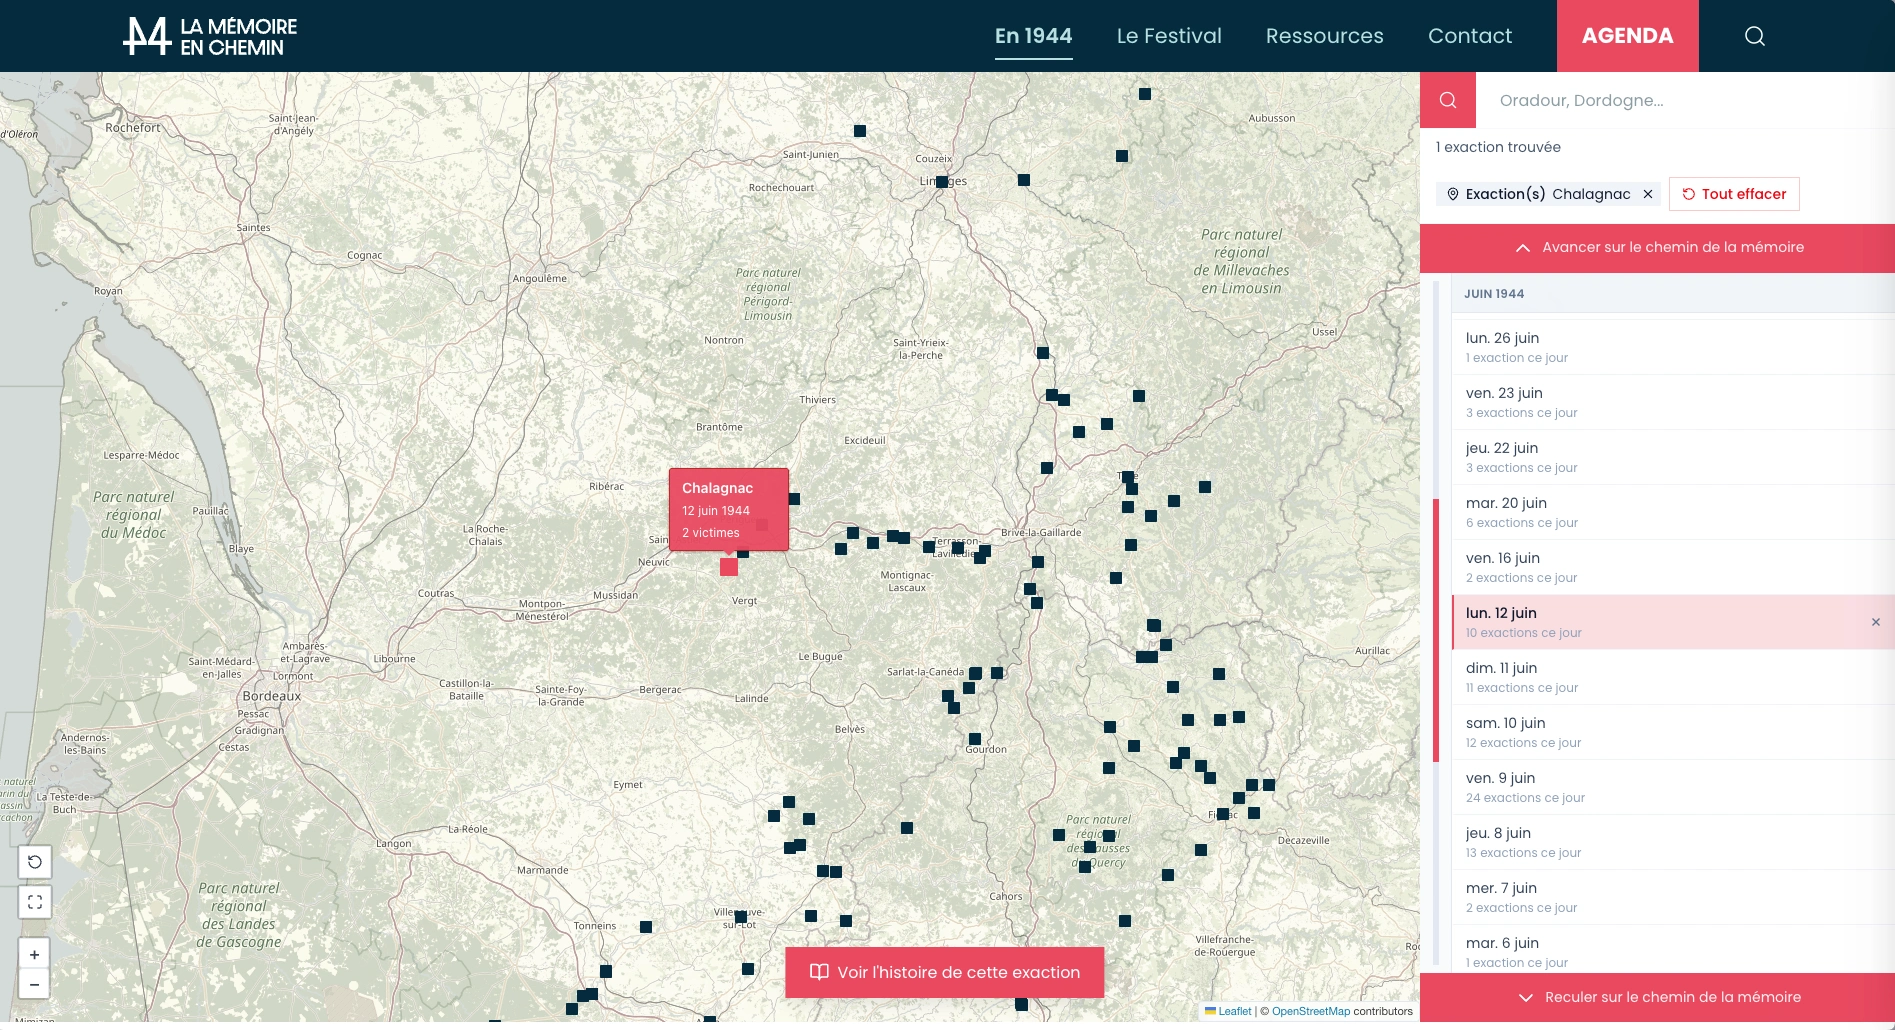Zoom in on the map

tap(35, 955)
